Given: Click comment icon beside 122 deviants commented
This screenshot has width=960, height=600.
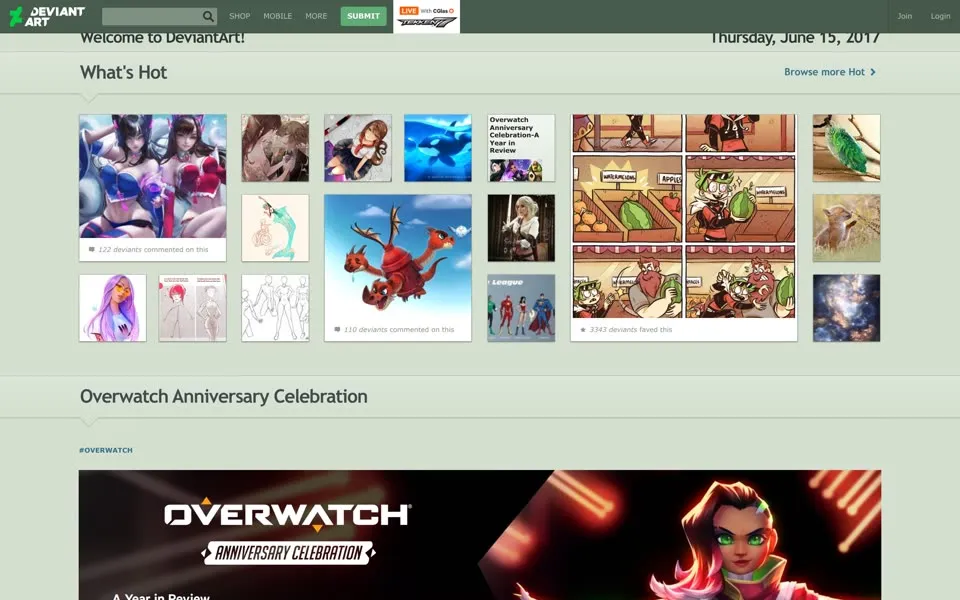Looking at the screenshot, I should (x=92, y=250).
